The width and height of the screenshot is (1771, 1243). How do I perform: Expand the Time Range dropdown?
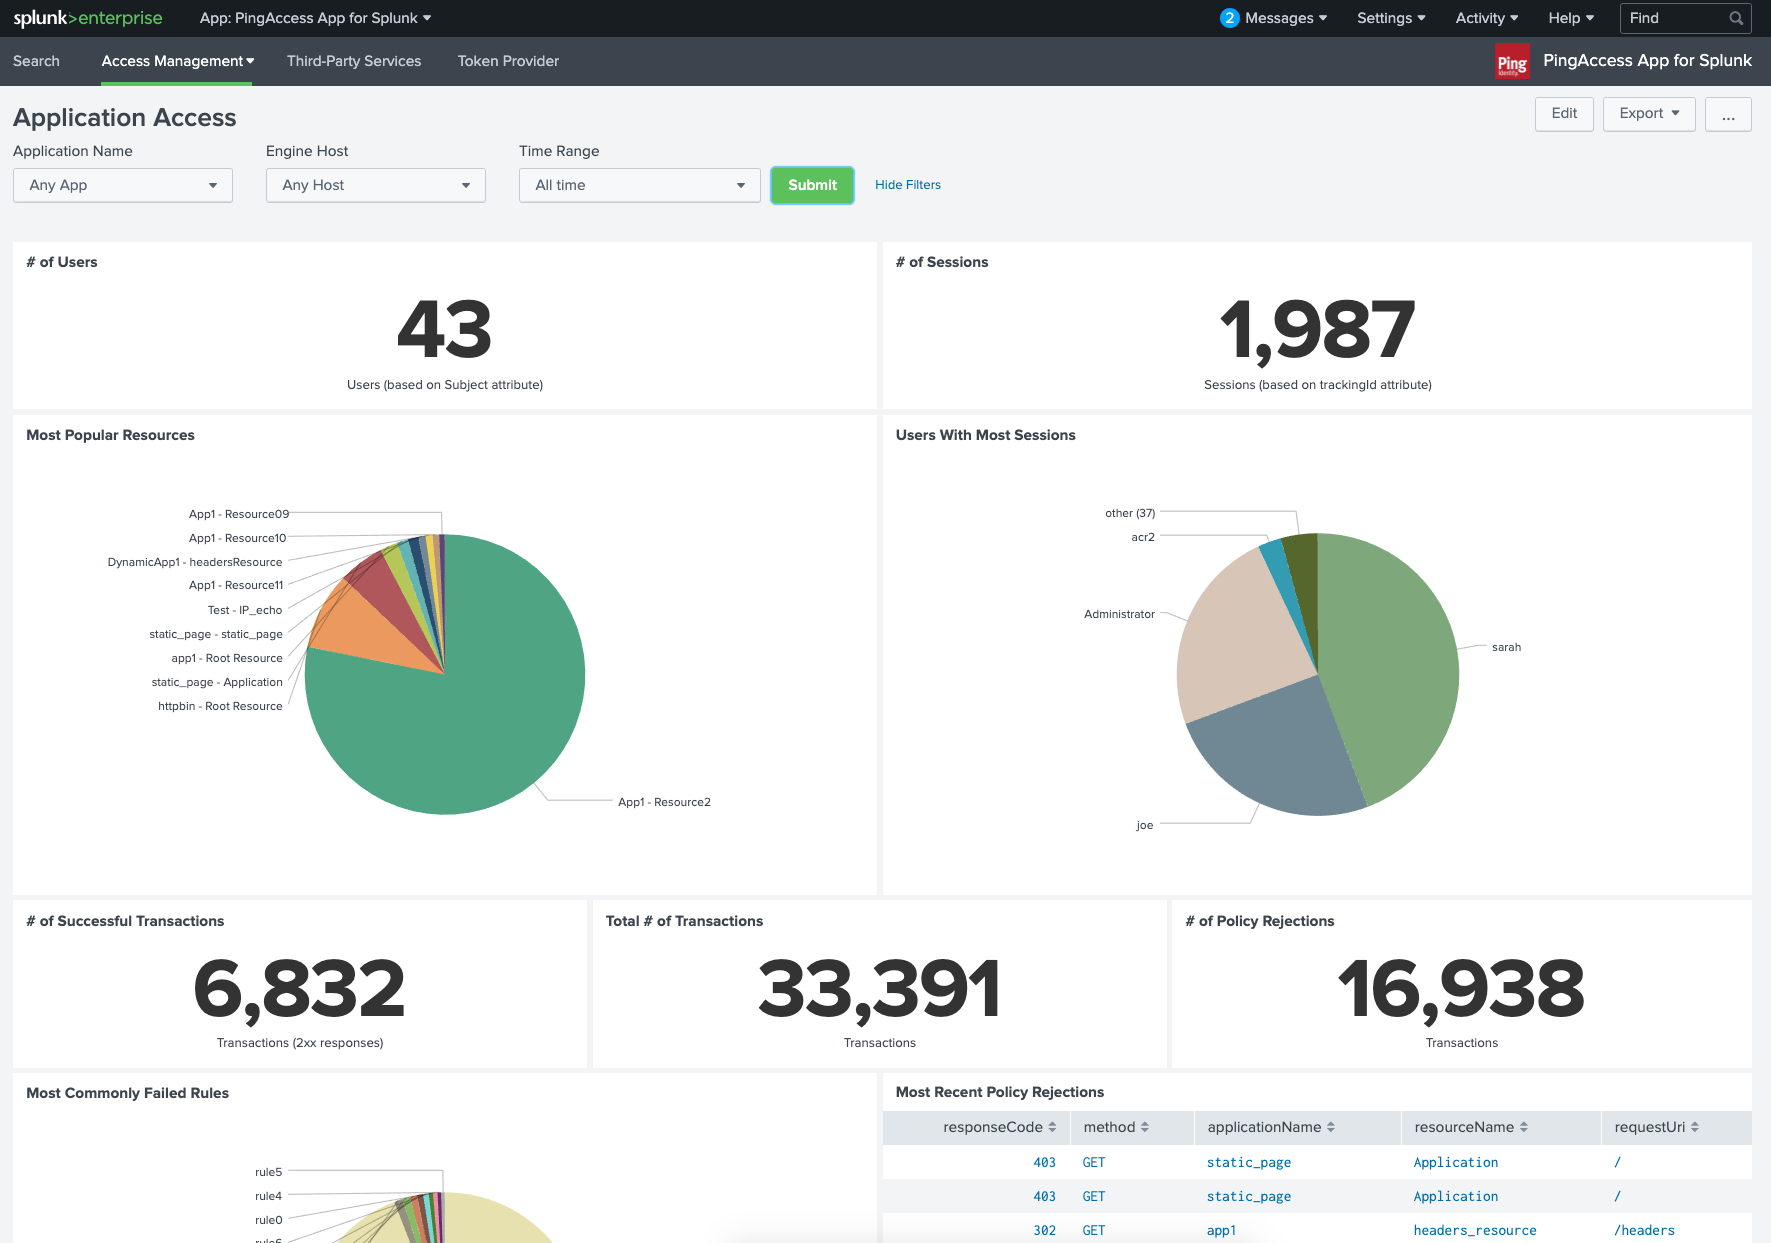(x=640, y=185)
